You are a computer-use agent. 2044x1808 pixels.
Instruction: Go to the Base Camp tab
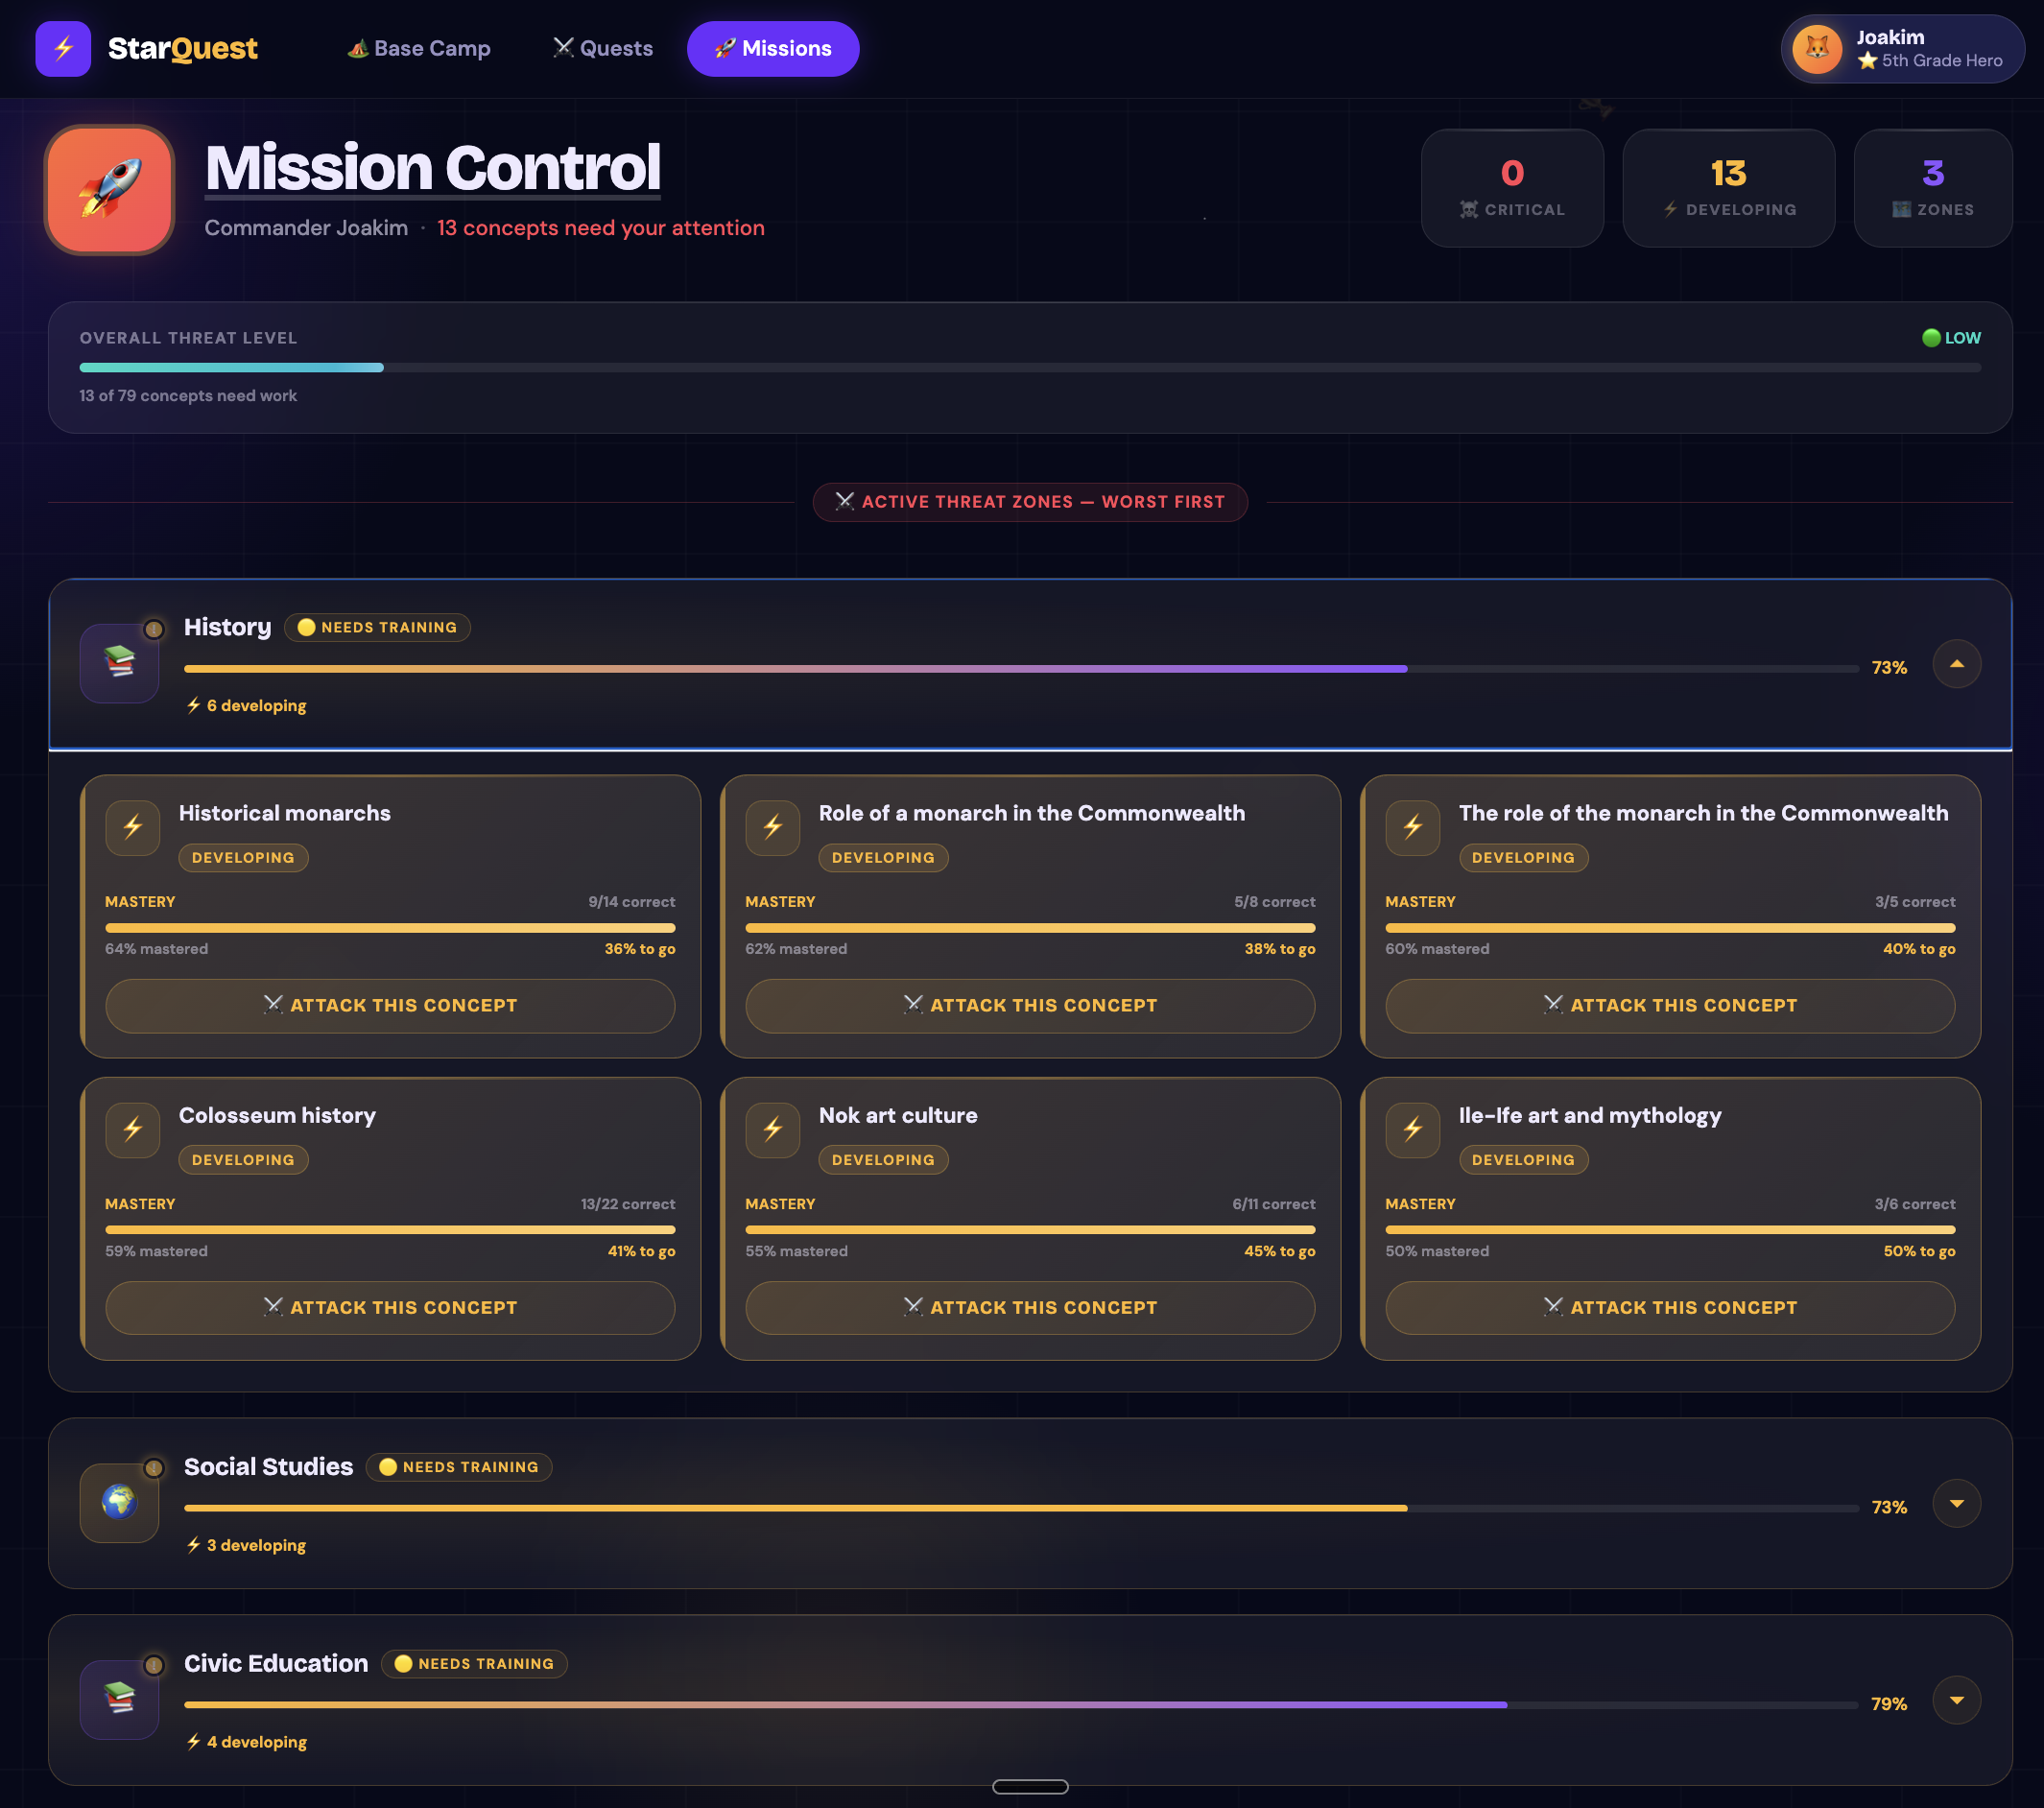point(419,48)
